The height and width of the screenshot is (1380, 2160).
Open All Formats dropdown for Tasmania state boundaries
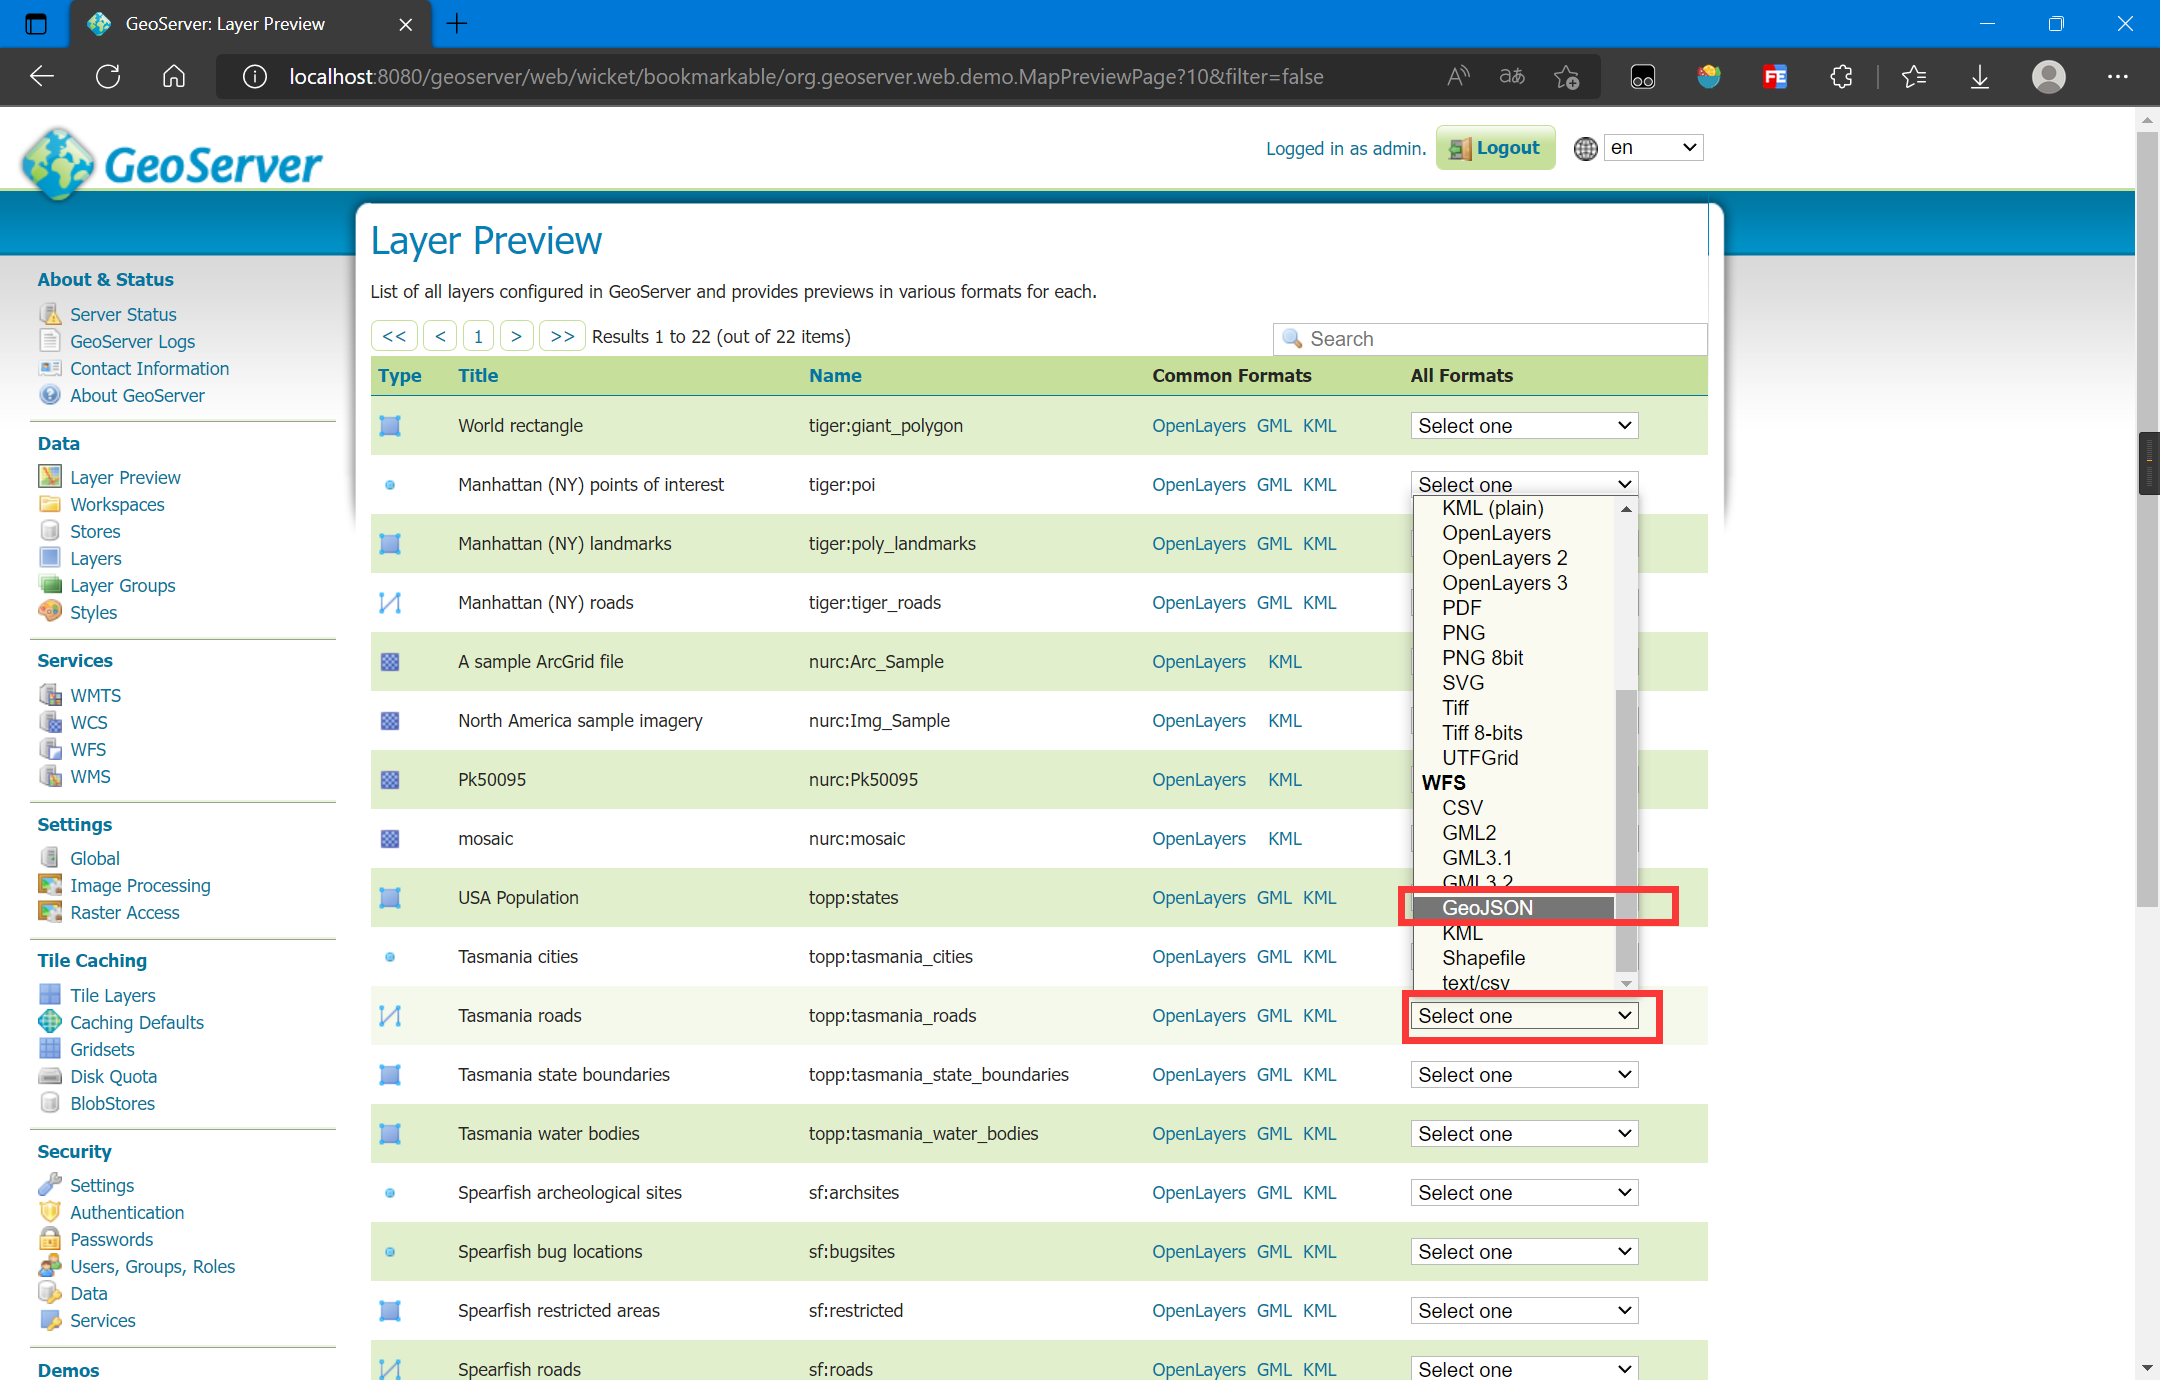[1524, 1074]
